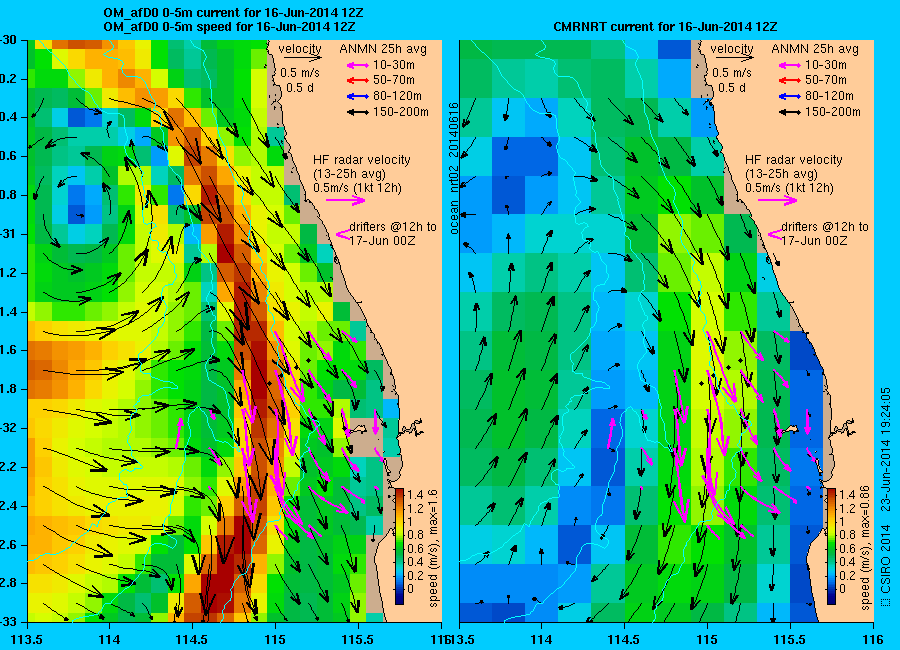Click longitude label '115' under left map
900x650 pixels.
(275, 639)
